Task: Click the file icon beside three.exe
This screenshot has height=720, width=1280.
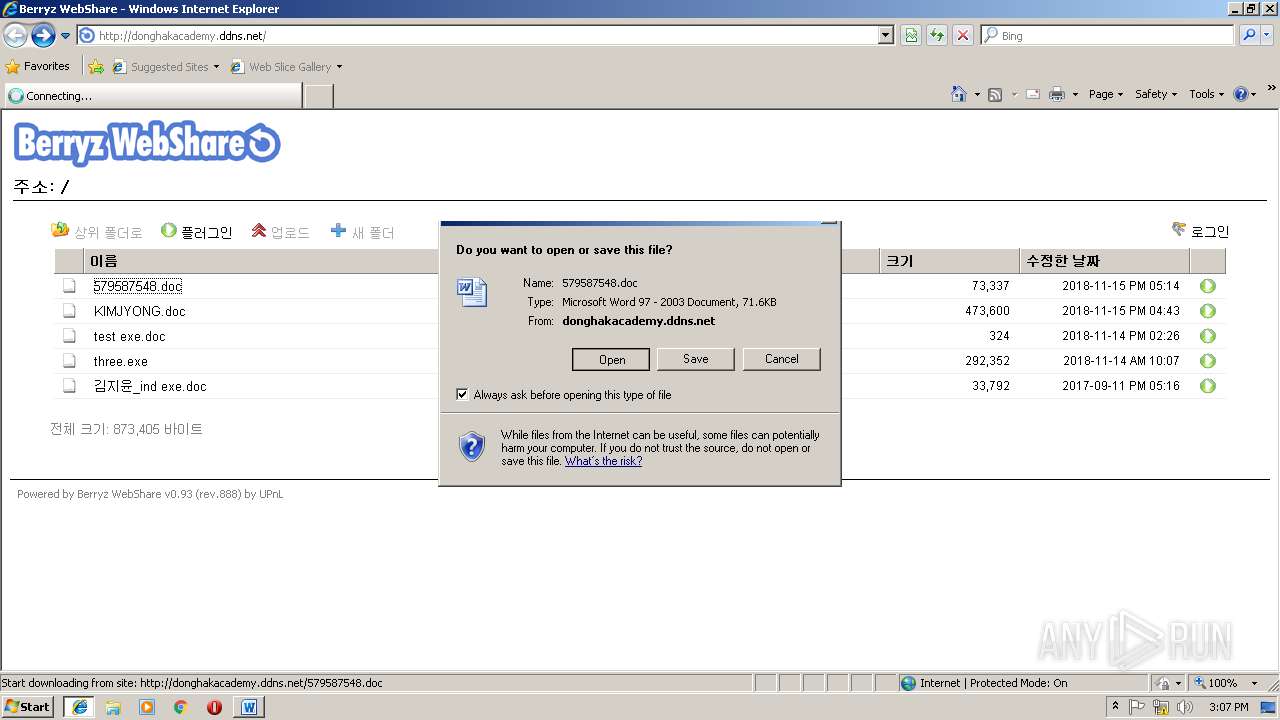Action: coord(69,361)
